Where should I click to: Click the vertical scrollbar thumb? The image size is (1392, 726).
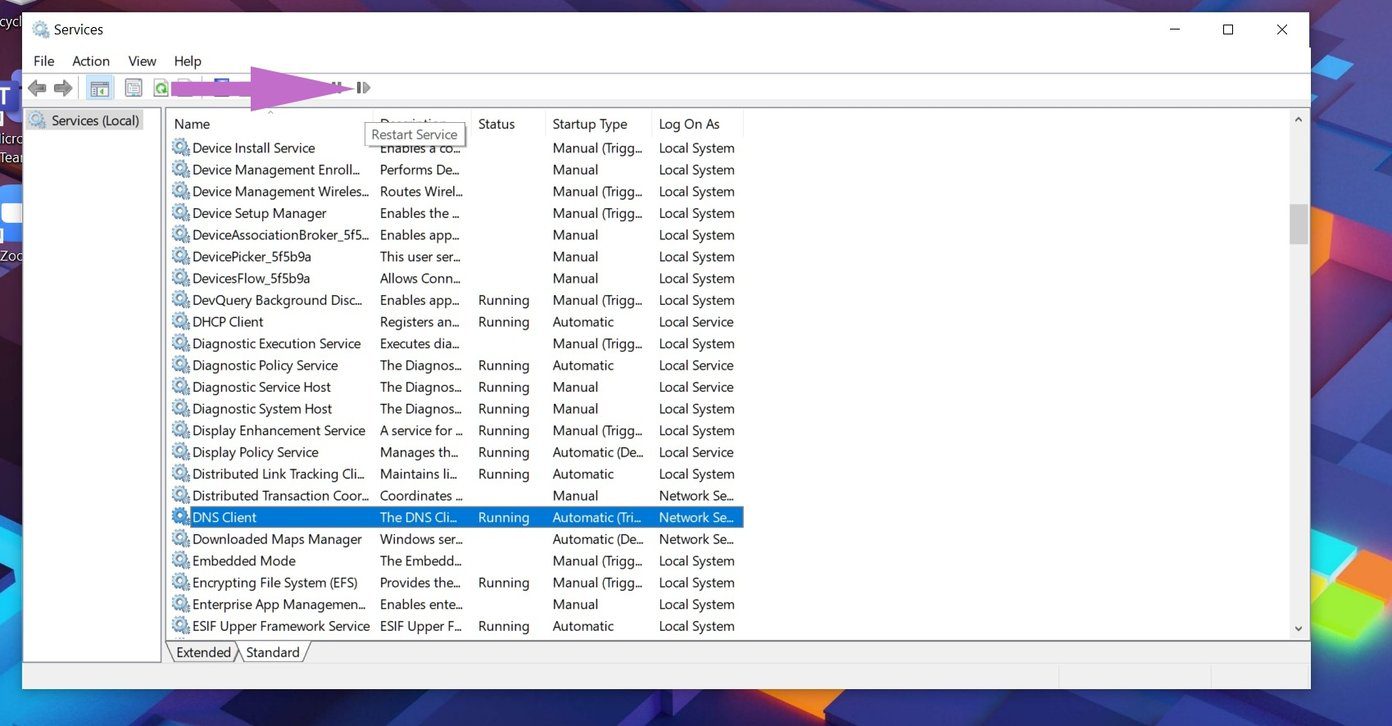(1298, 224)
